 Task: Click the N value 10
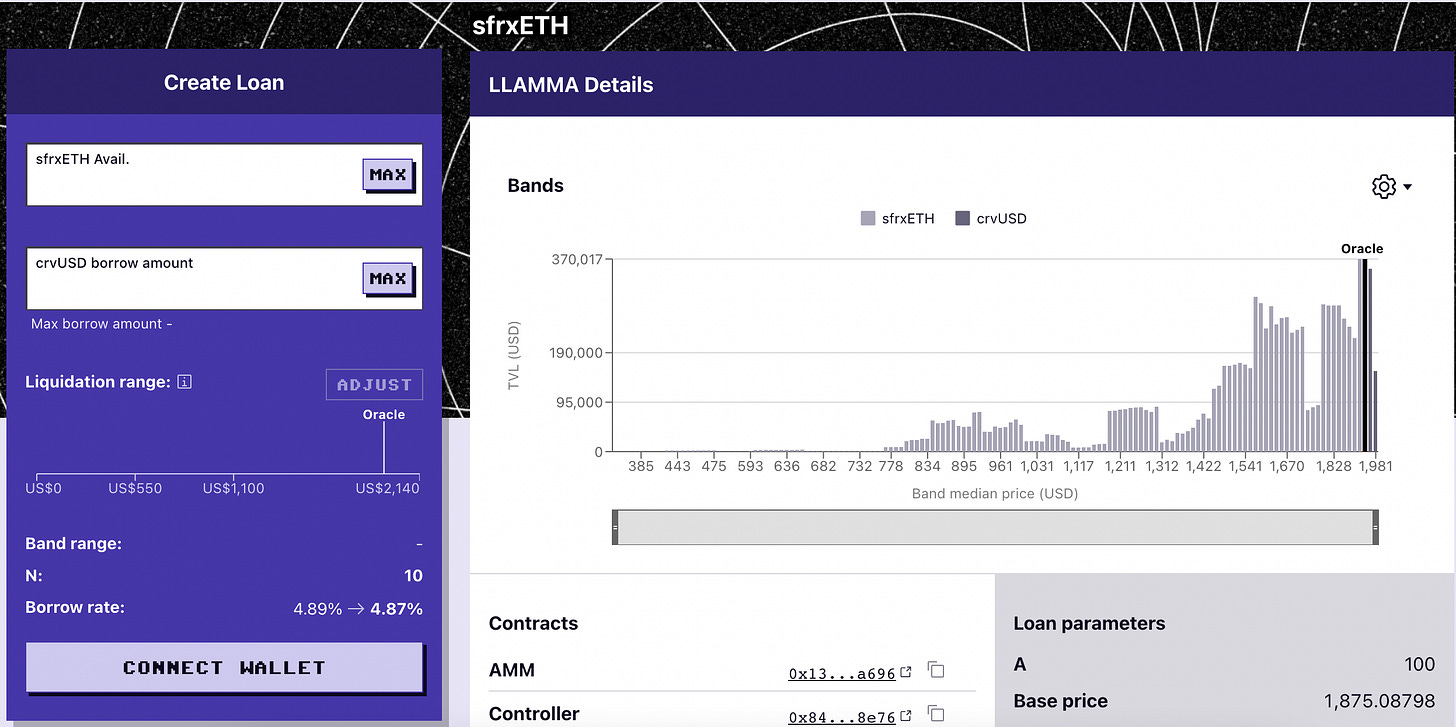tap(413, 576)
